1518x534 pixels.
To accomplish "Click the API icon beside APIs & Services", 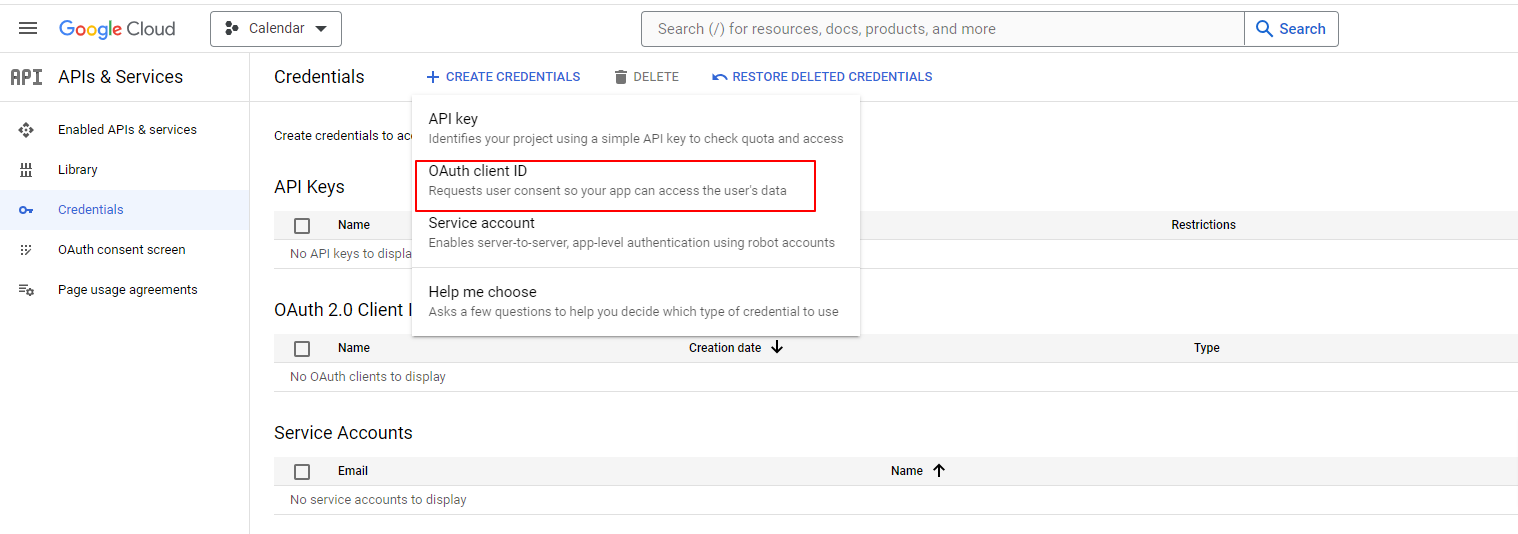I will 26,77.
